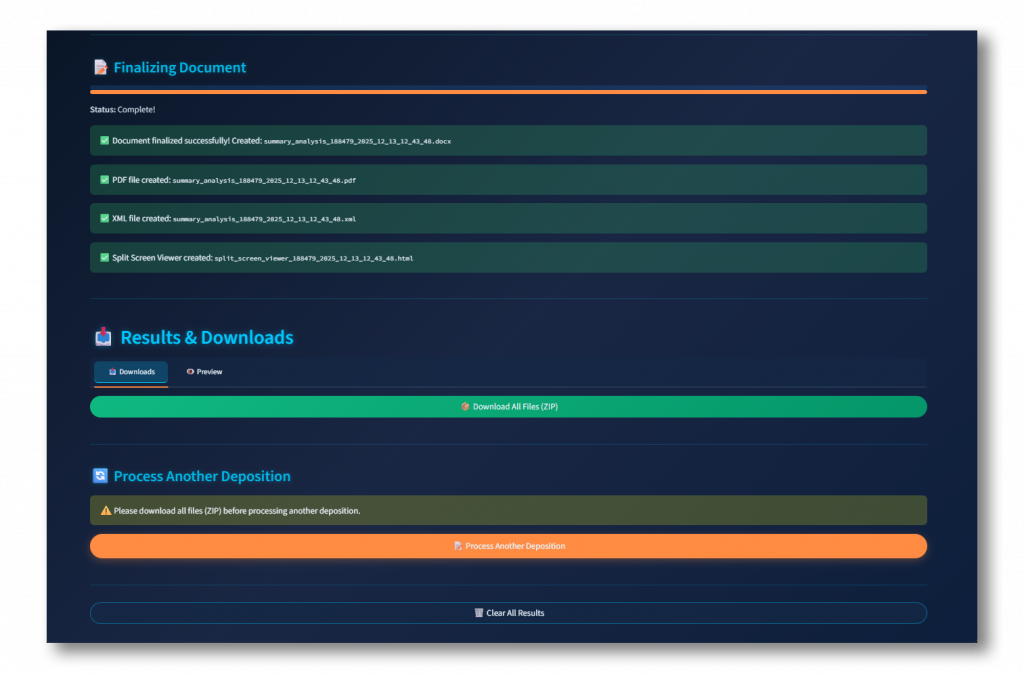
Task: Click the memo icon beside Finalizing Document
Action: pyautogui.click(x=100, y=68)
